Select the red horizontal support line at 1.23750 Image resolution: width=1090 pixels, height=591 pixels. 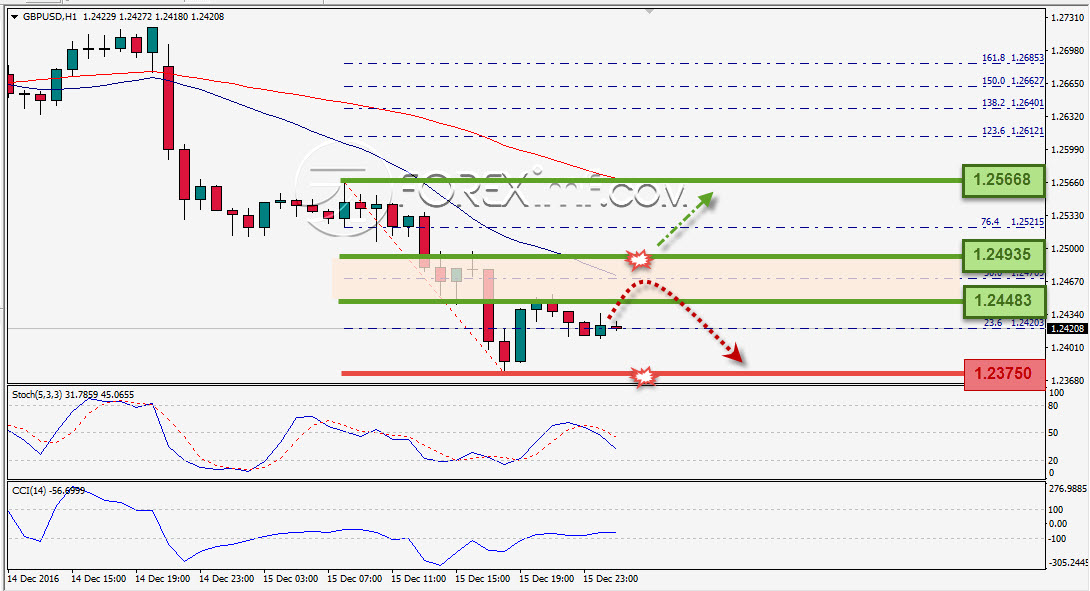(653, 374)
